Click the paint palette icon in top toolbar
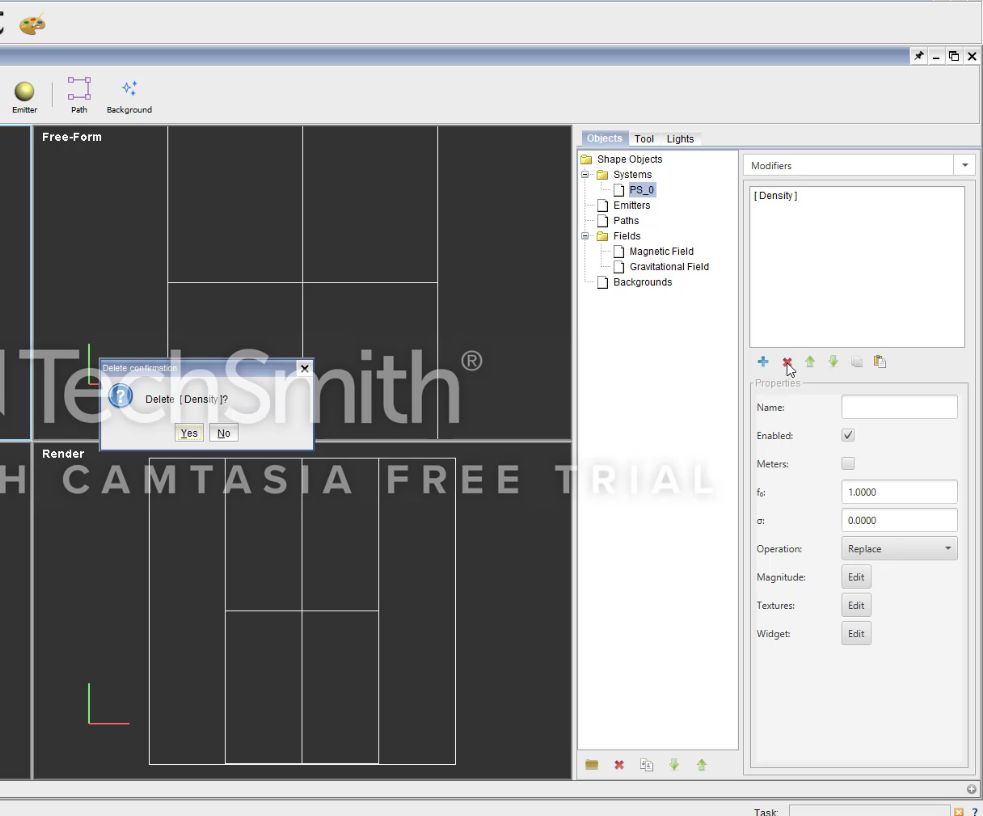 pyautogui.click(x=32, y=24)
